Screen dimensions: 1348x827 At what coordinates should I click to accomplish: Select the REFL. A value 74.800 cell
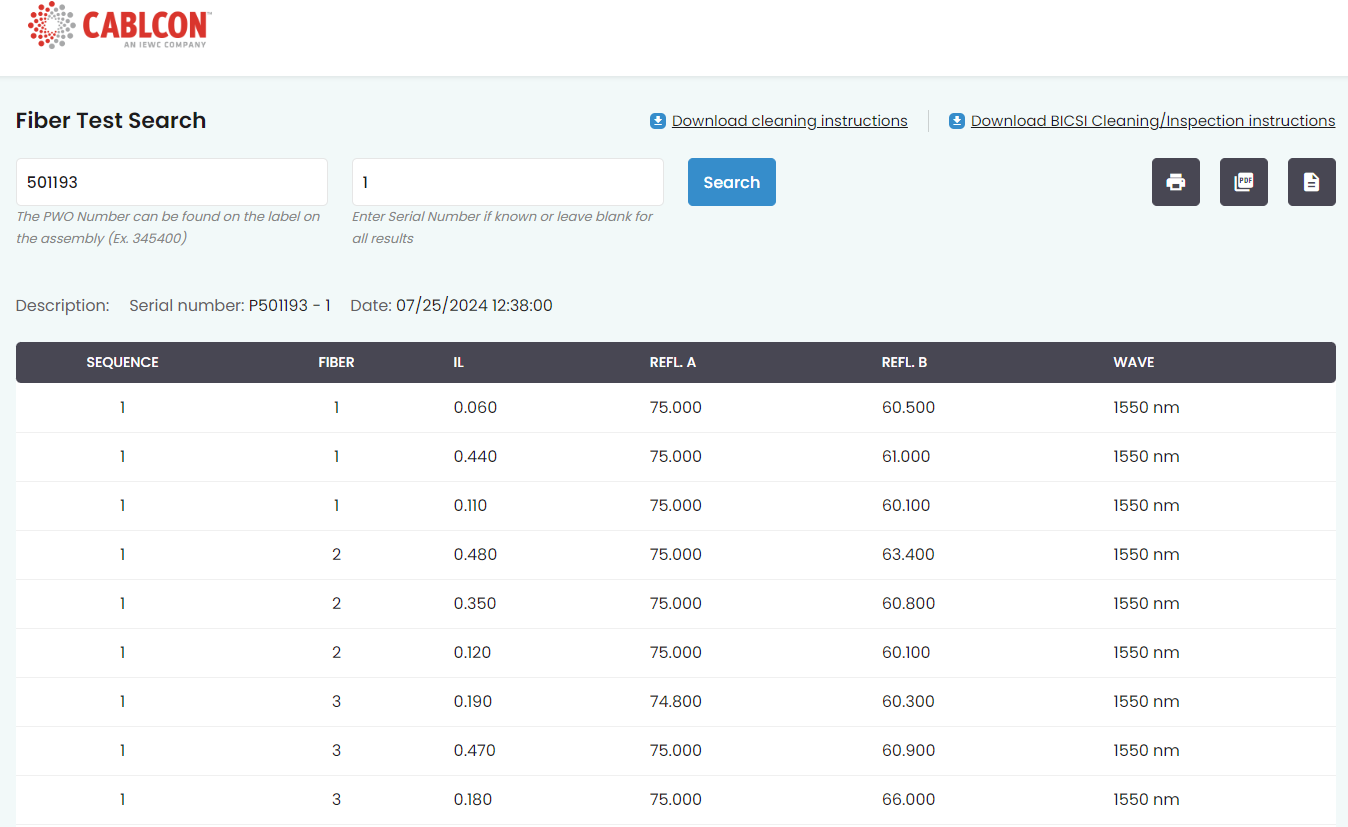pyautogui.click(x=675, y=701)
